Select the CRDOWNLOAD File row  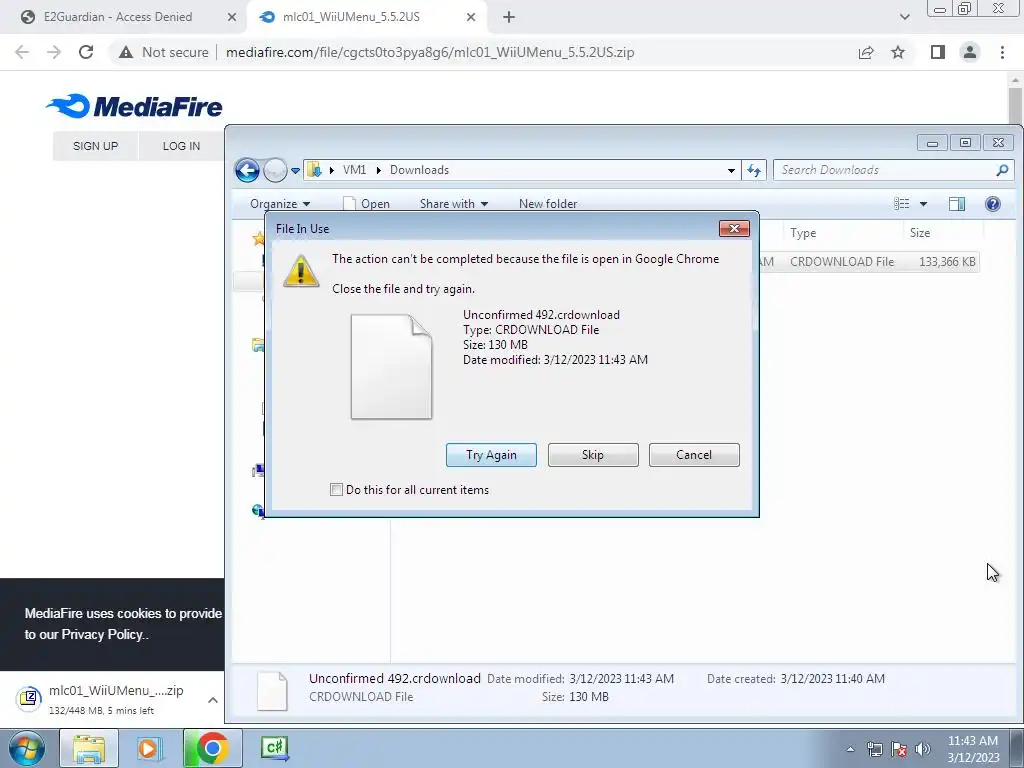(x=870, y=262)
